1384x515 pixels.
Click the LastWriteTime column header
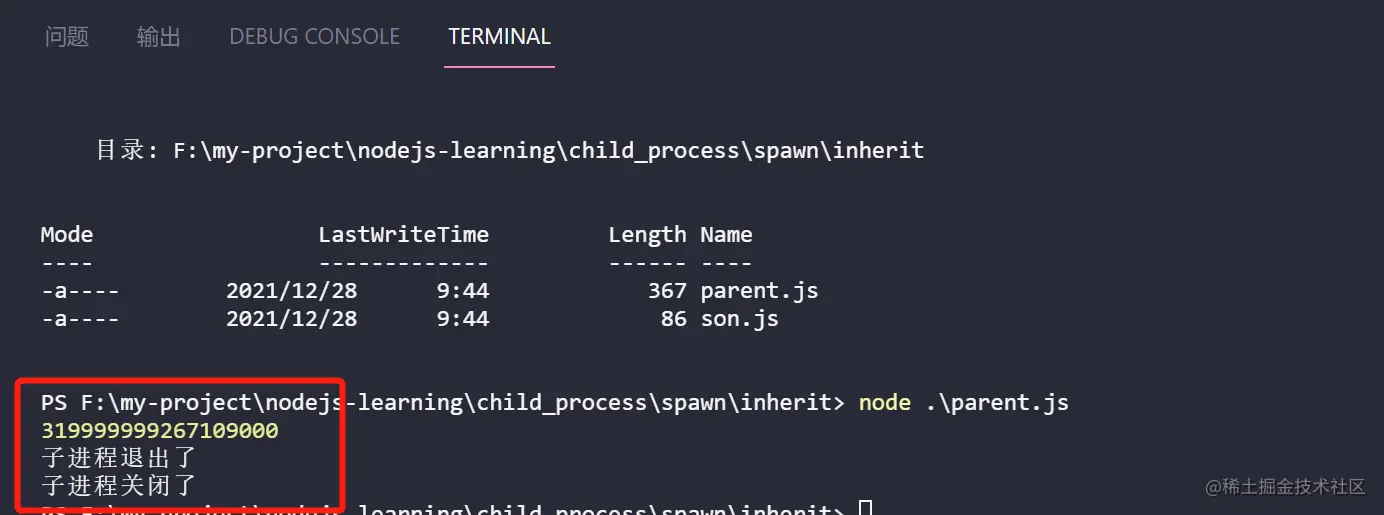pyautogui.click(x=404, y=235)
